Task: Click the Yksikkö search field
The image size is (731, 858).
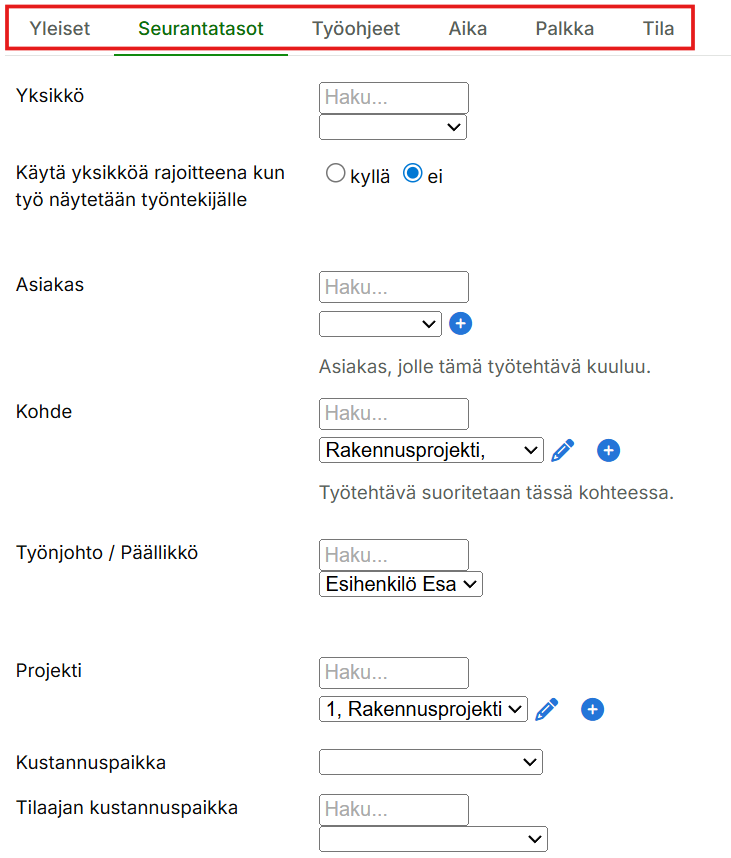Action: 393,98
